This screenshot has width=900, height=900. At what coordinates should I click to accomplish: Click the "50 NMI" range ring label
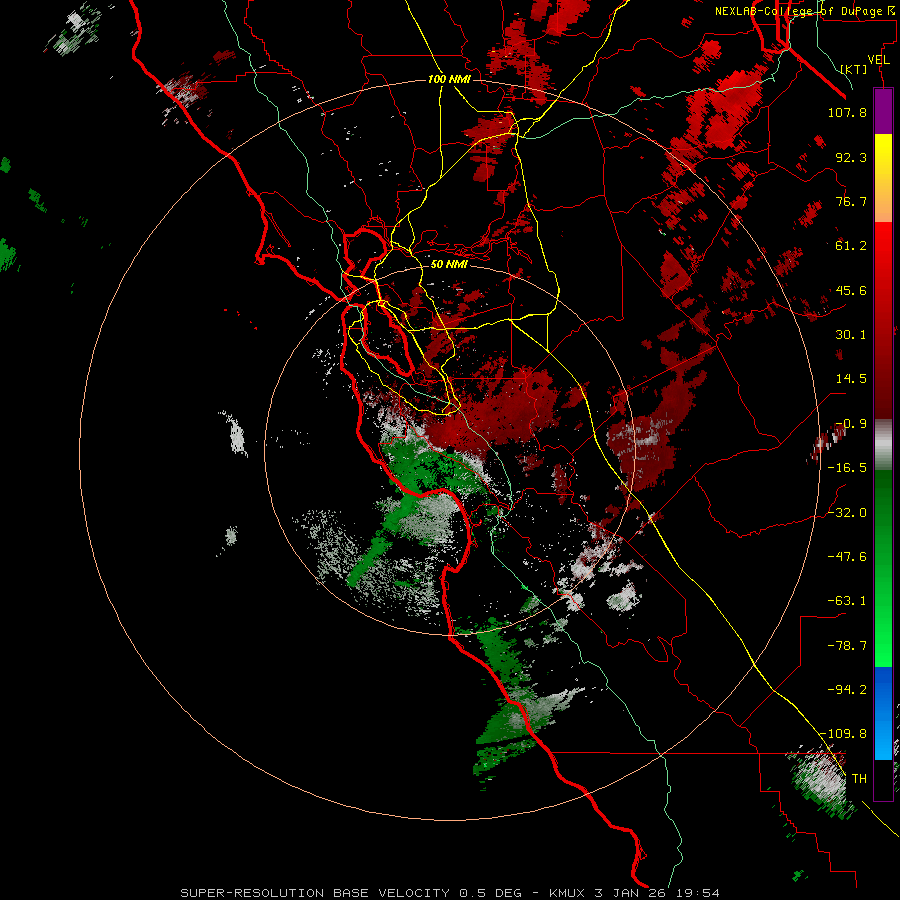coord(449,264)
